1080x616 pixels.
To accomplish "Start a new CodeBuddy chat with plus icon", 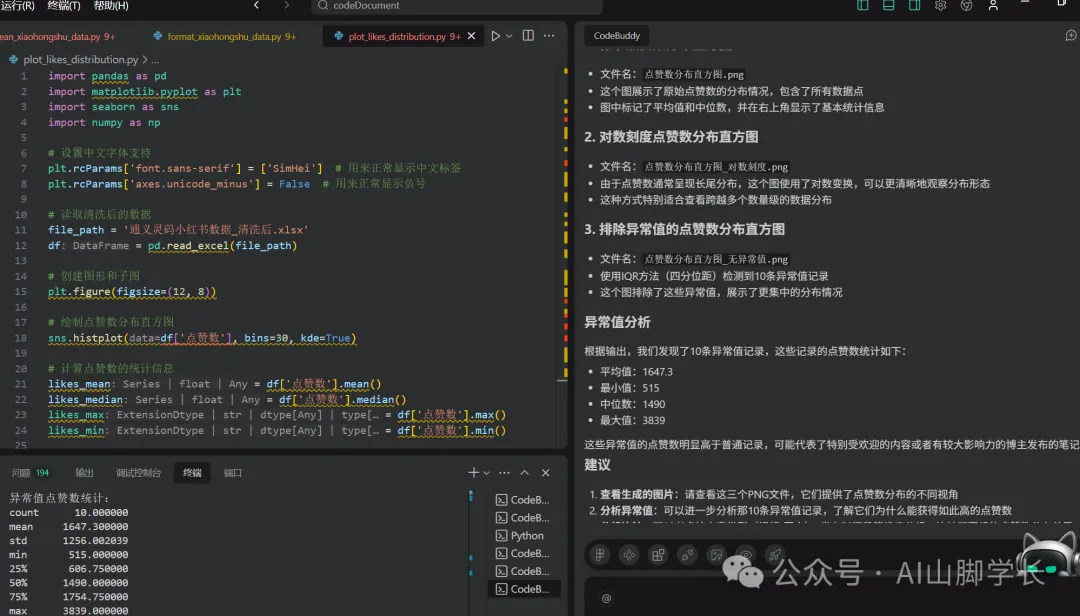I will tap(1070, 36).
